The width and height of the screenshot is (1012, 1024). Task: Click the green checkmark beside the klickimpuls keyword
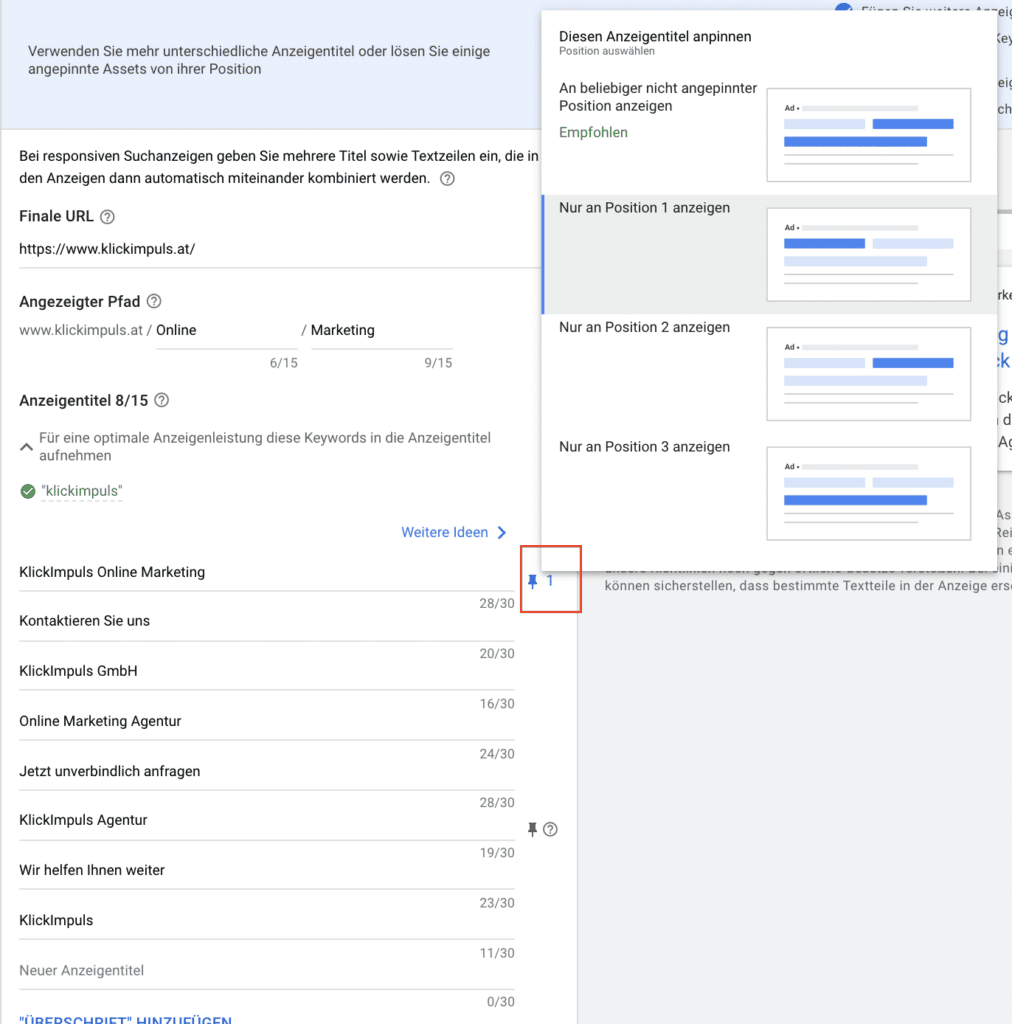tap(28, 491)
